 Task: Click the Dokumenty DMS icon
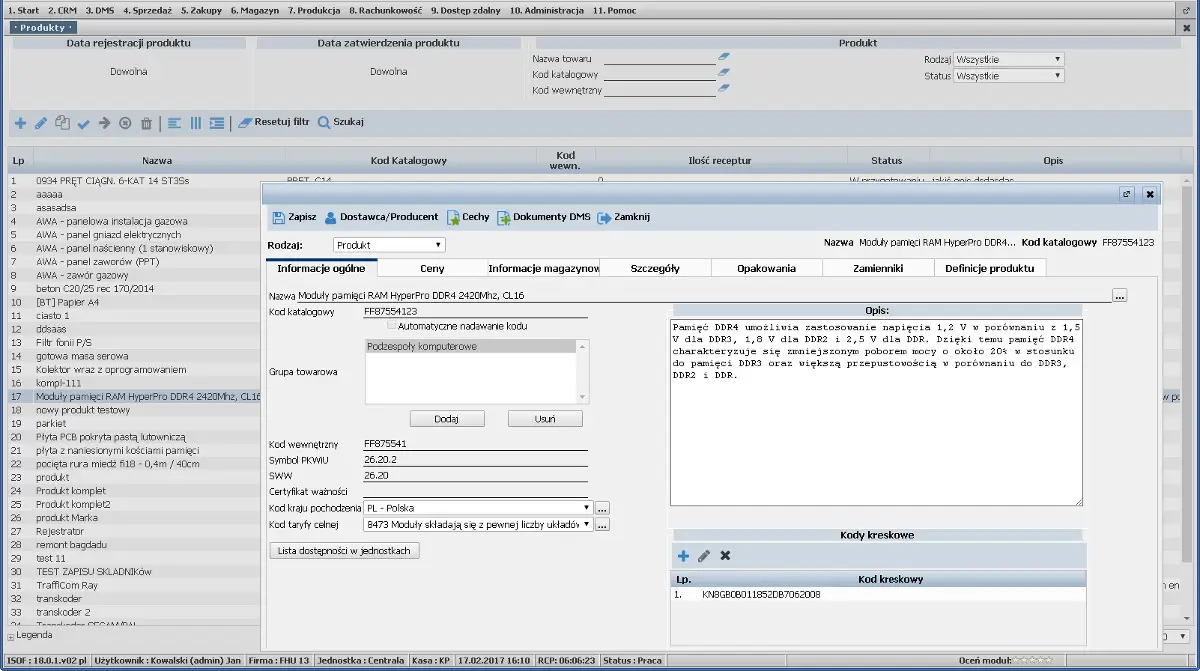[x=504, y=217]
